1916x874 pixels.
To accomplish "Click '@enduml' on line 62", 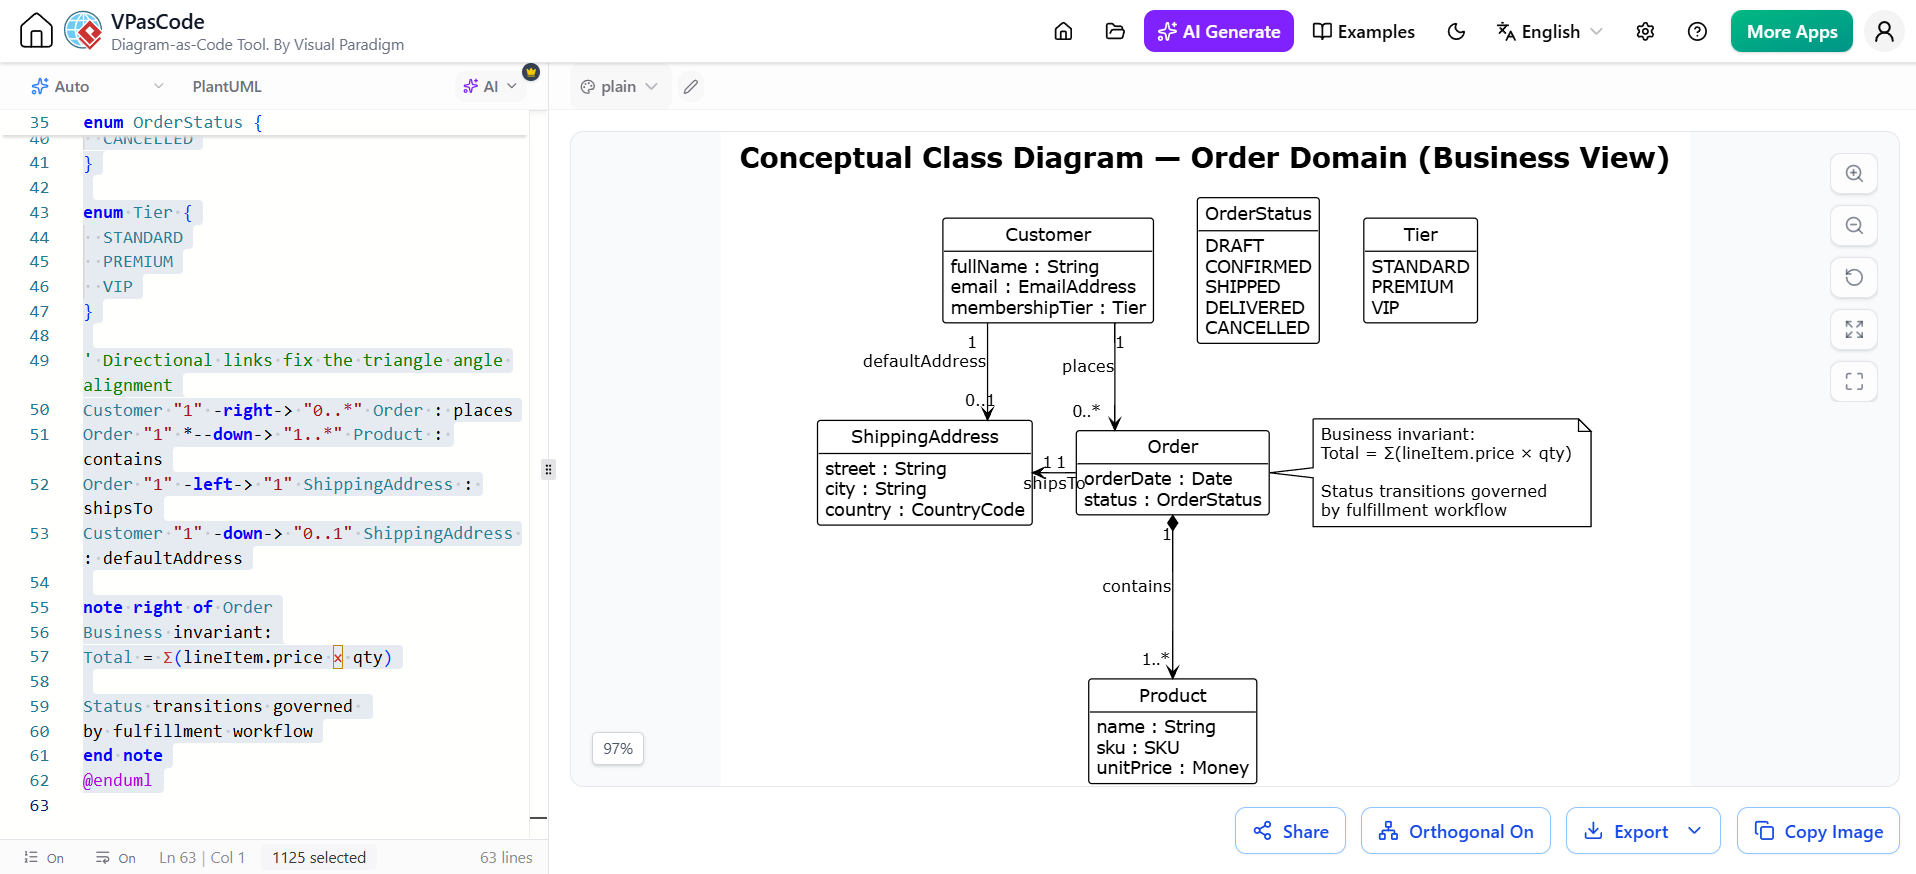I will coord(118,780).
